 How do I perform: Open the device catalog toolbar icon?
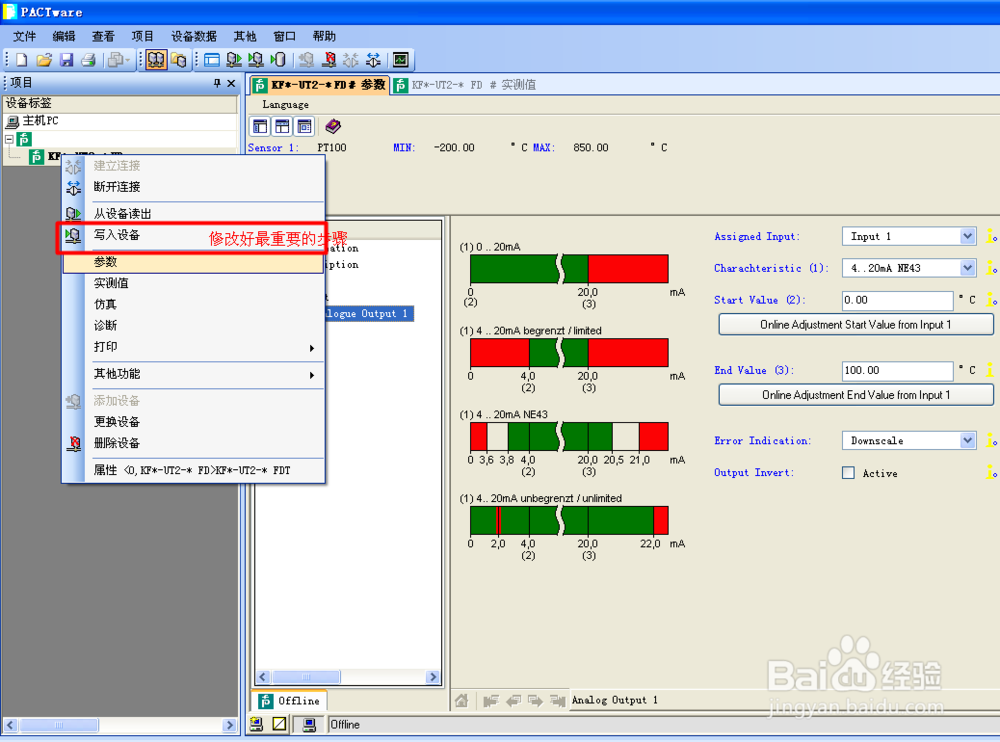coord(179,60)
